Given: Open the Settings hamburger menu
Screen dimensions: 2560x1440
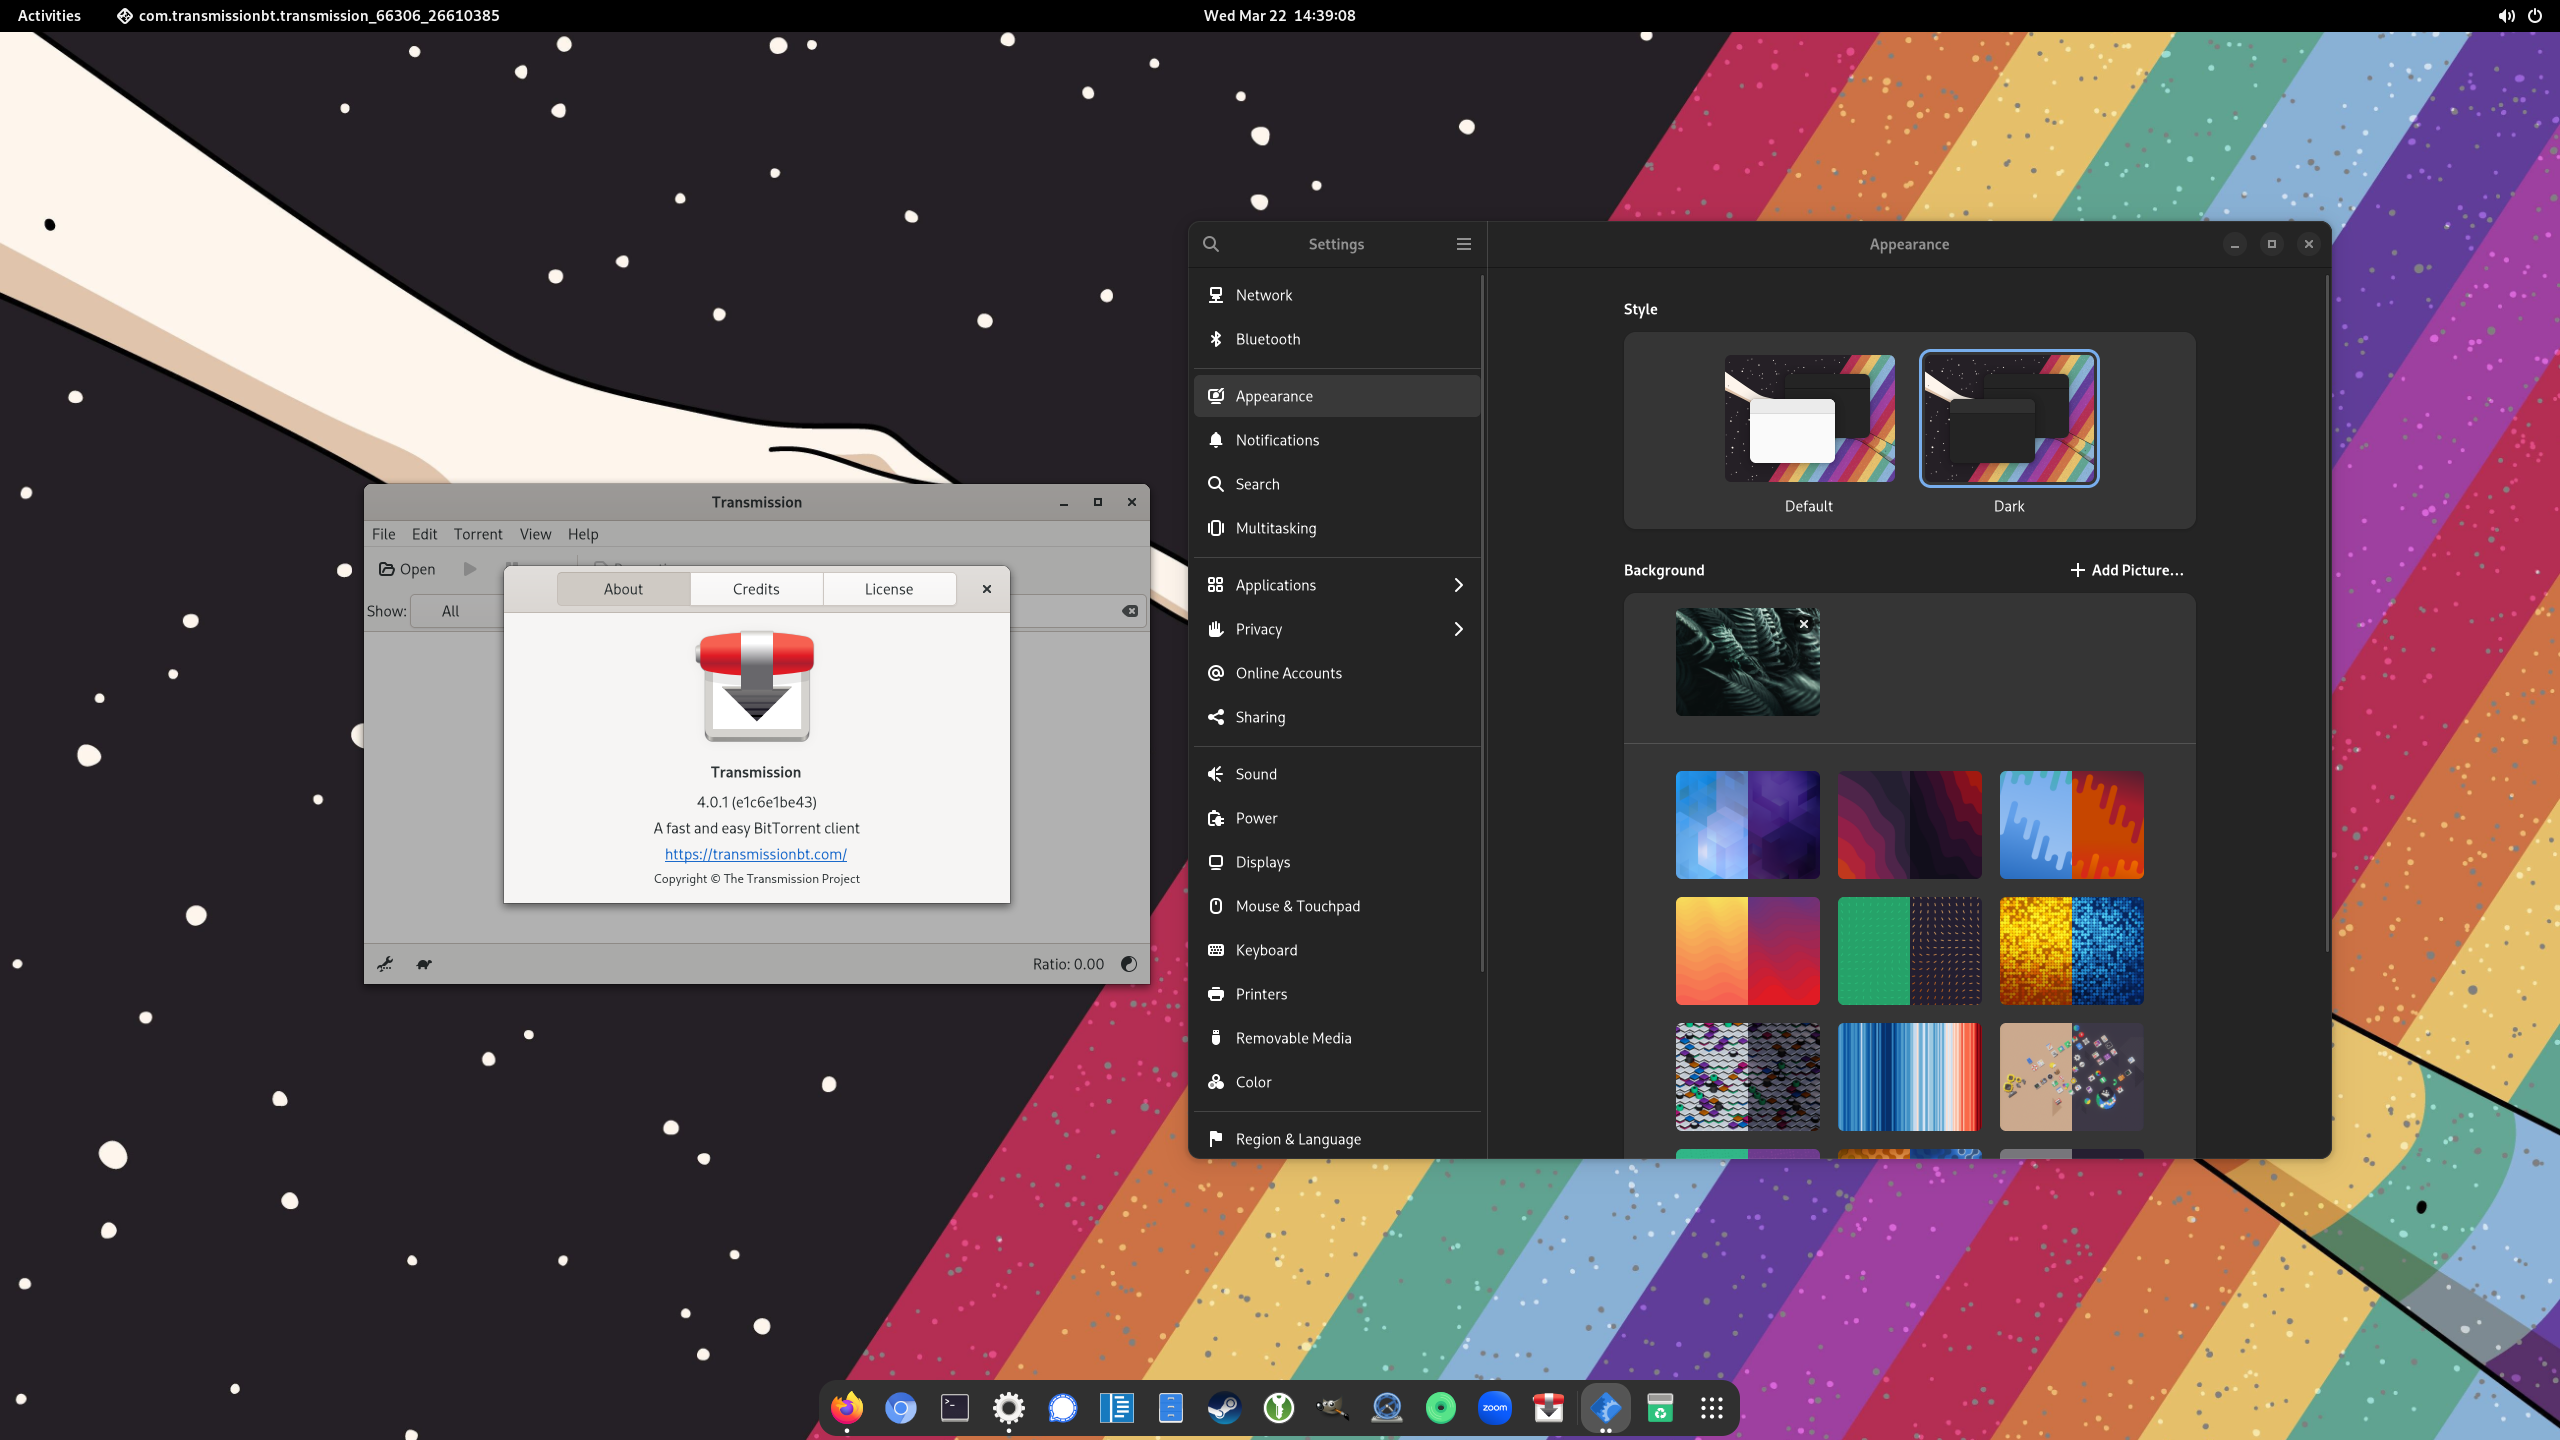Looking at the screenshot, I should pyautogui.click(x=1464, y=244).
